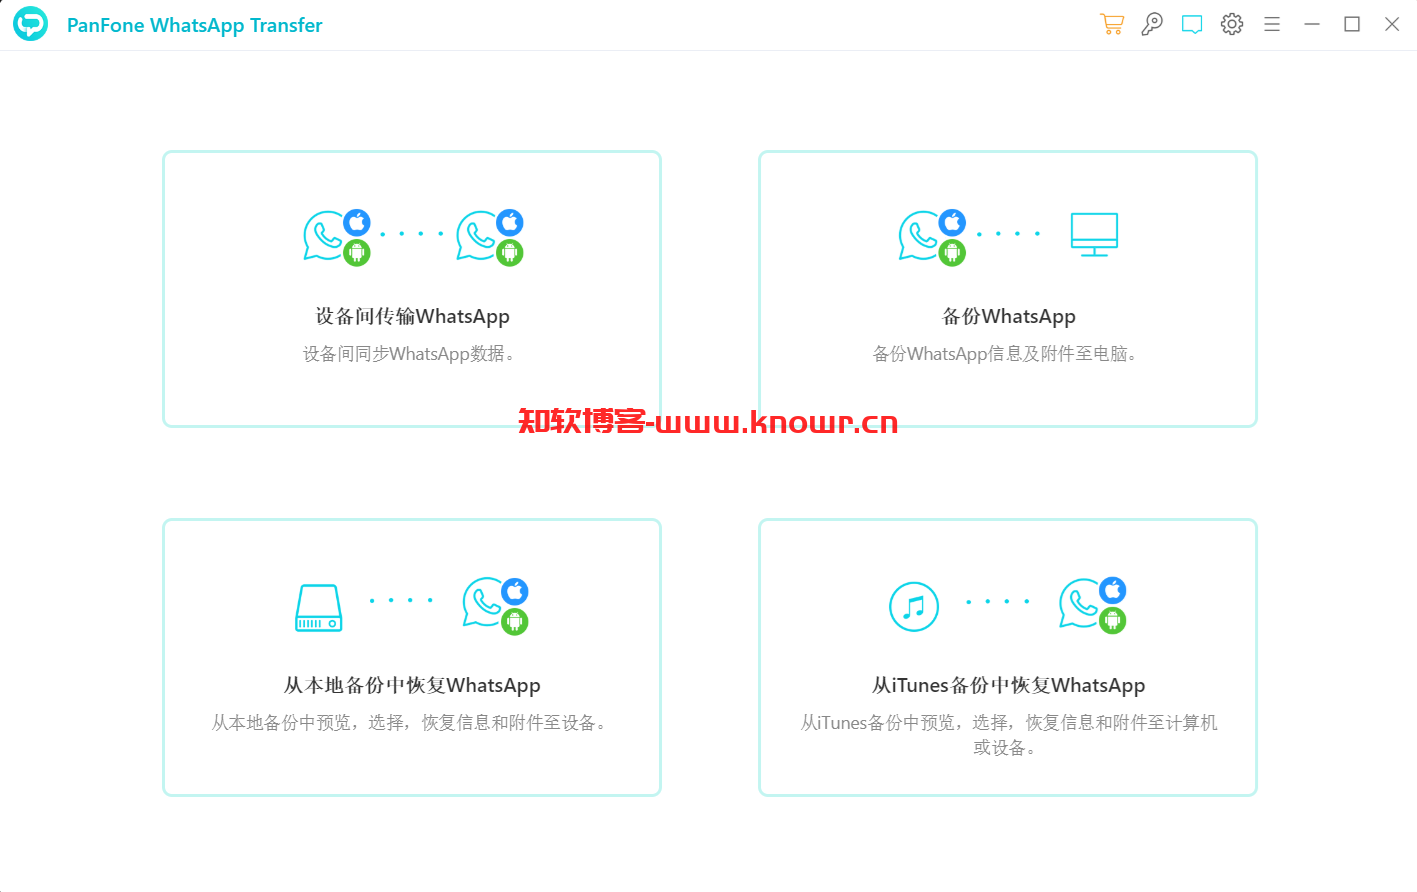Select the 从本地备份中恢复WhatsApp title
This screenshot has height=892, width=1417.
[412, 685]
